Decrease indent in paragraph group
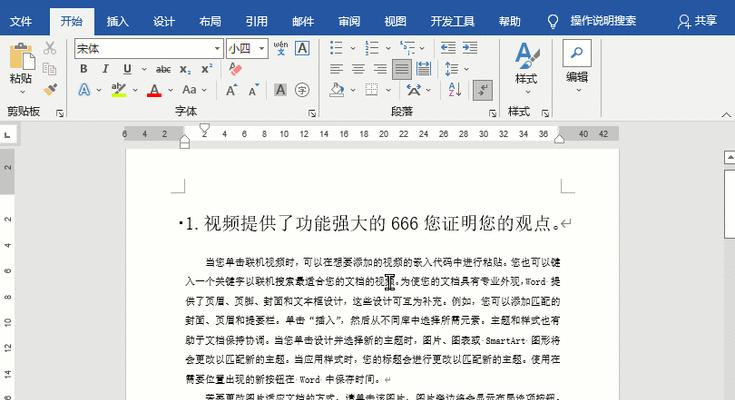The height and width of the screenshot is (400, 735). click(448, 48)
